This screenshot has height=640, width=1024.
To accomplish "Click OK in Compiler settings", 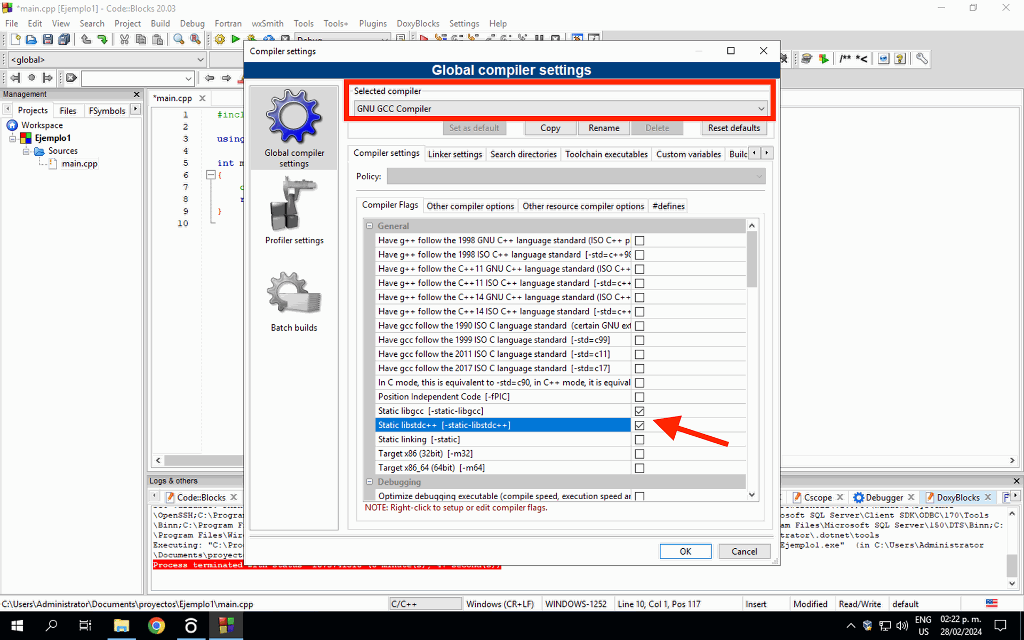I will coord(685,551).
